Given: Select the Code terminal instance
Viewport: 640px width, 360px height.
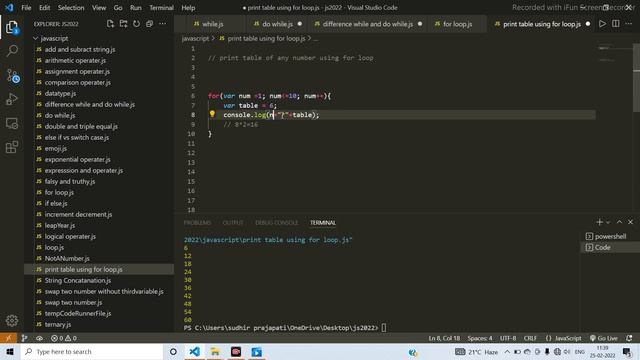Looking at the screenshot, I should point(610,247).
